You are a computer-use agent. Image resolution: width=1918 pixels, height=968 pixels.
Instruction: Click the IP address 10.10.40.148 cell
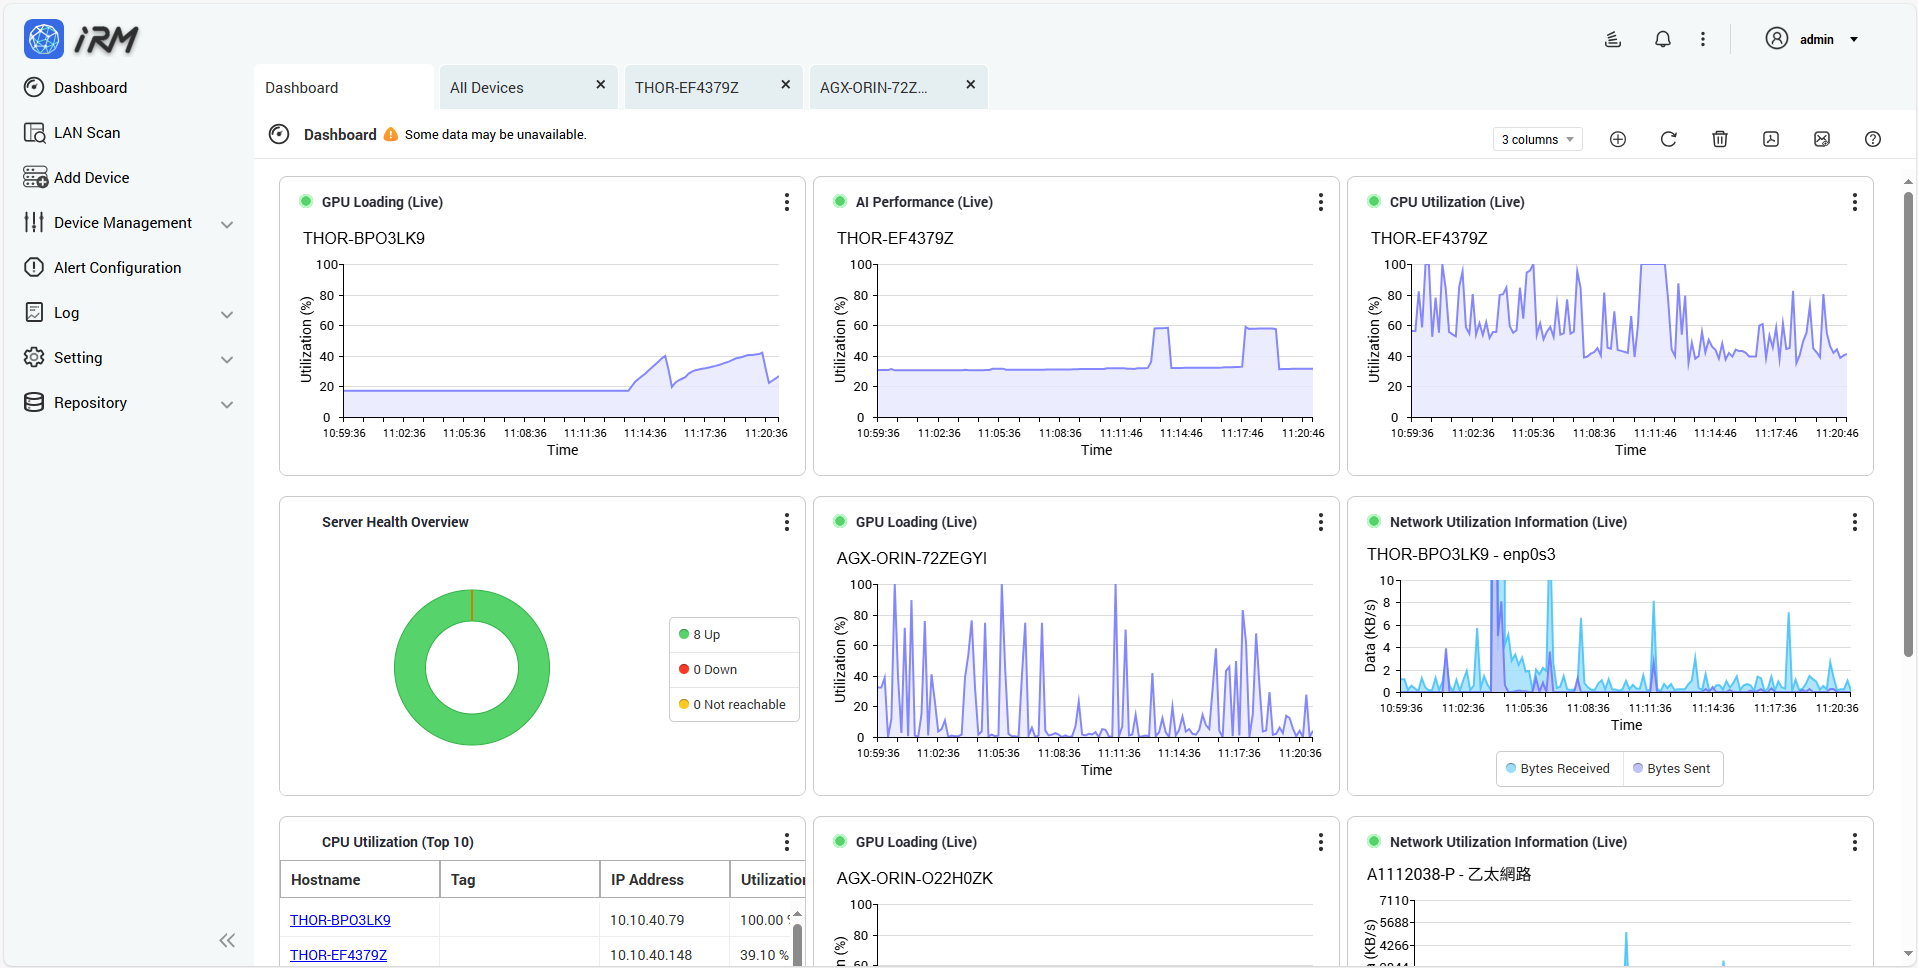click(651, 955)
